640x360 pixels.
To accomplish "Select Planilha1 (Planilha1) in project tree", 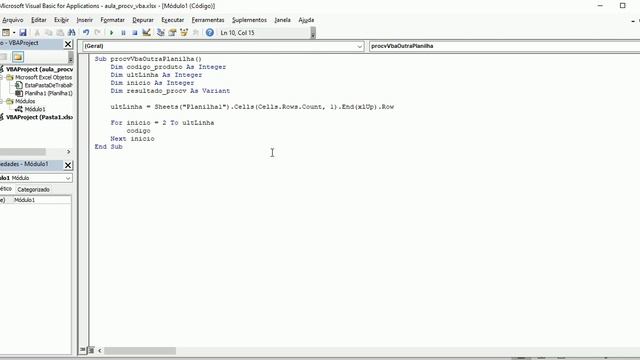I will 48,93.
